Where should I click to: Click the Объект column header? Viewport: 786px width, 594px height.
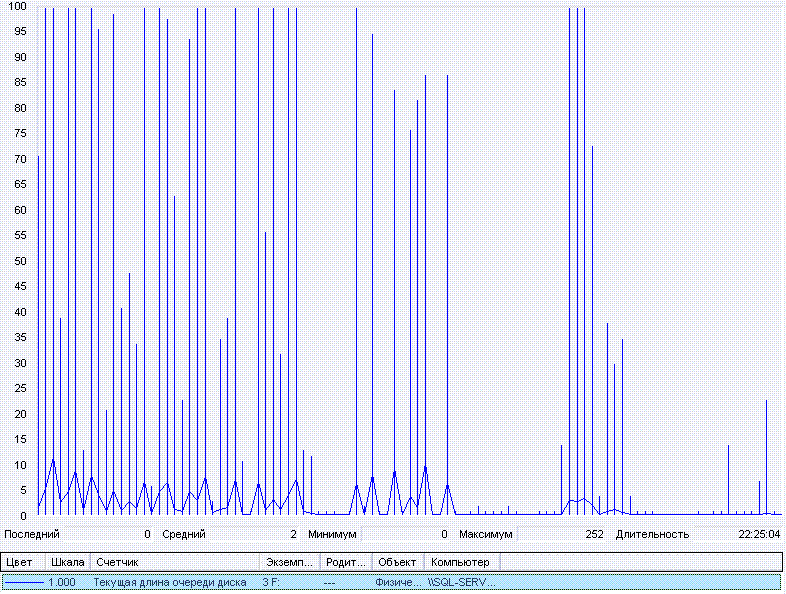click(x=397, y=562)
